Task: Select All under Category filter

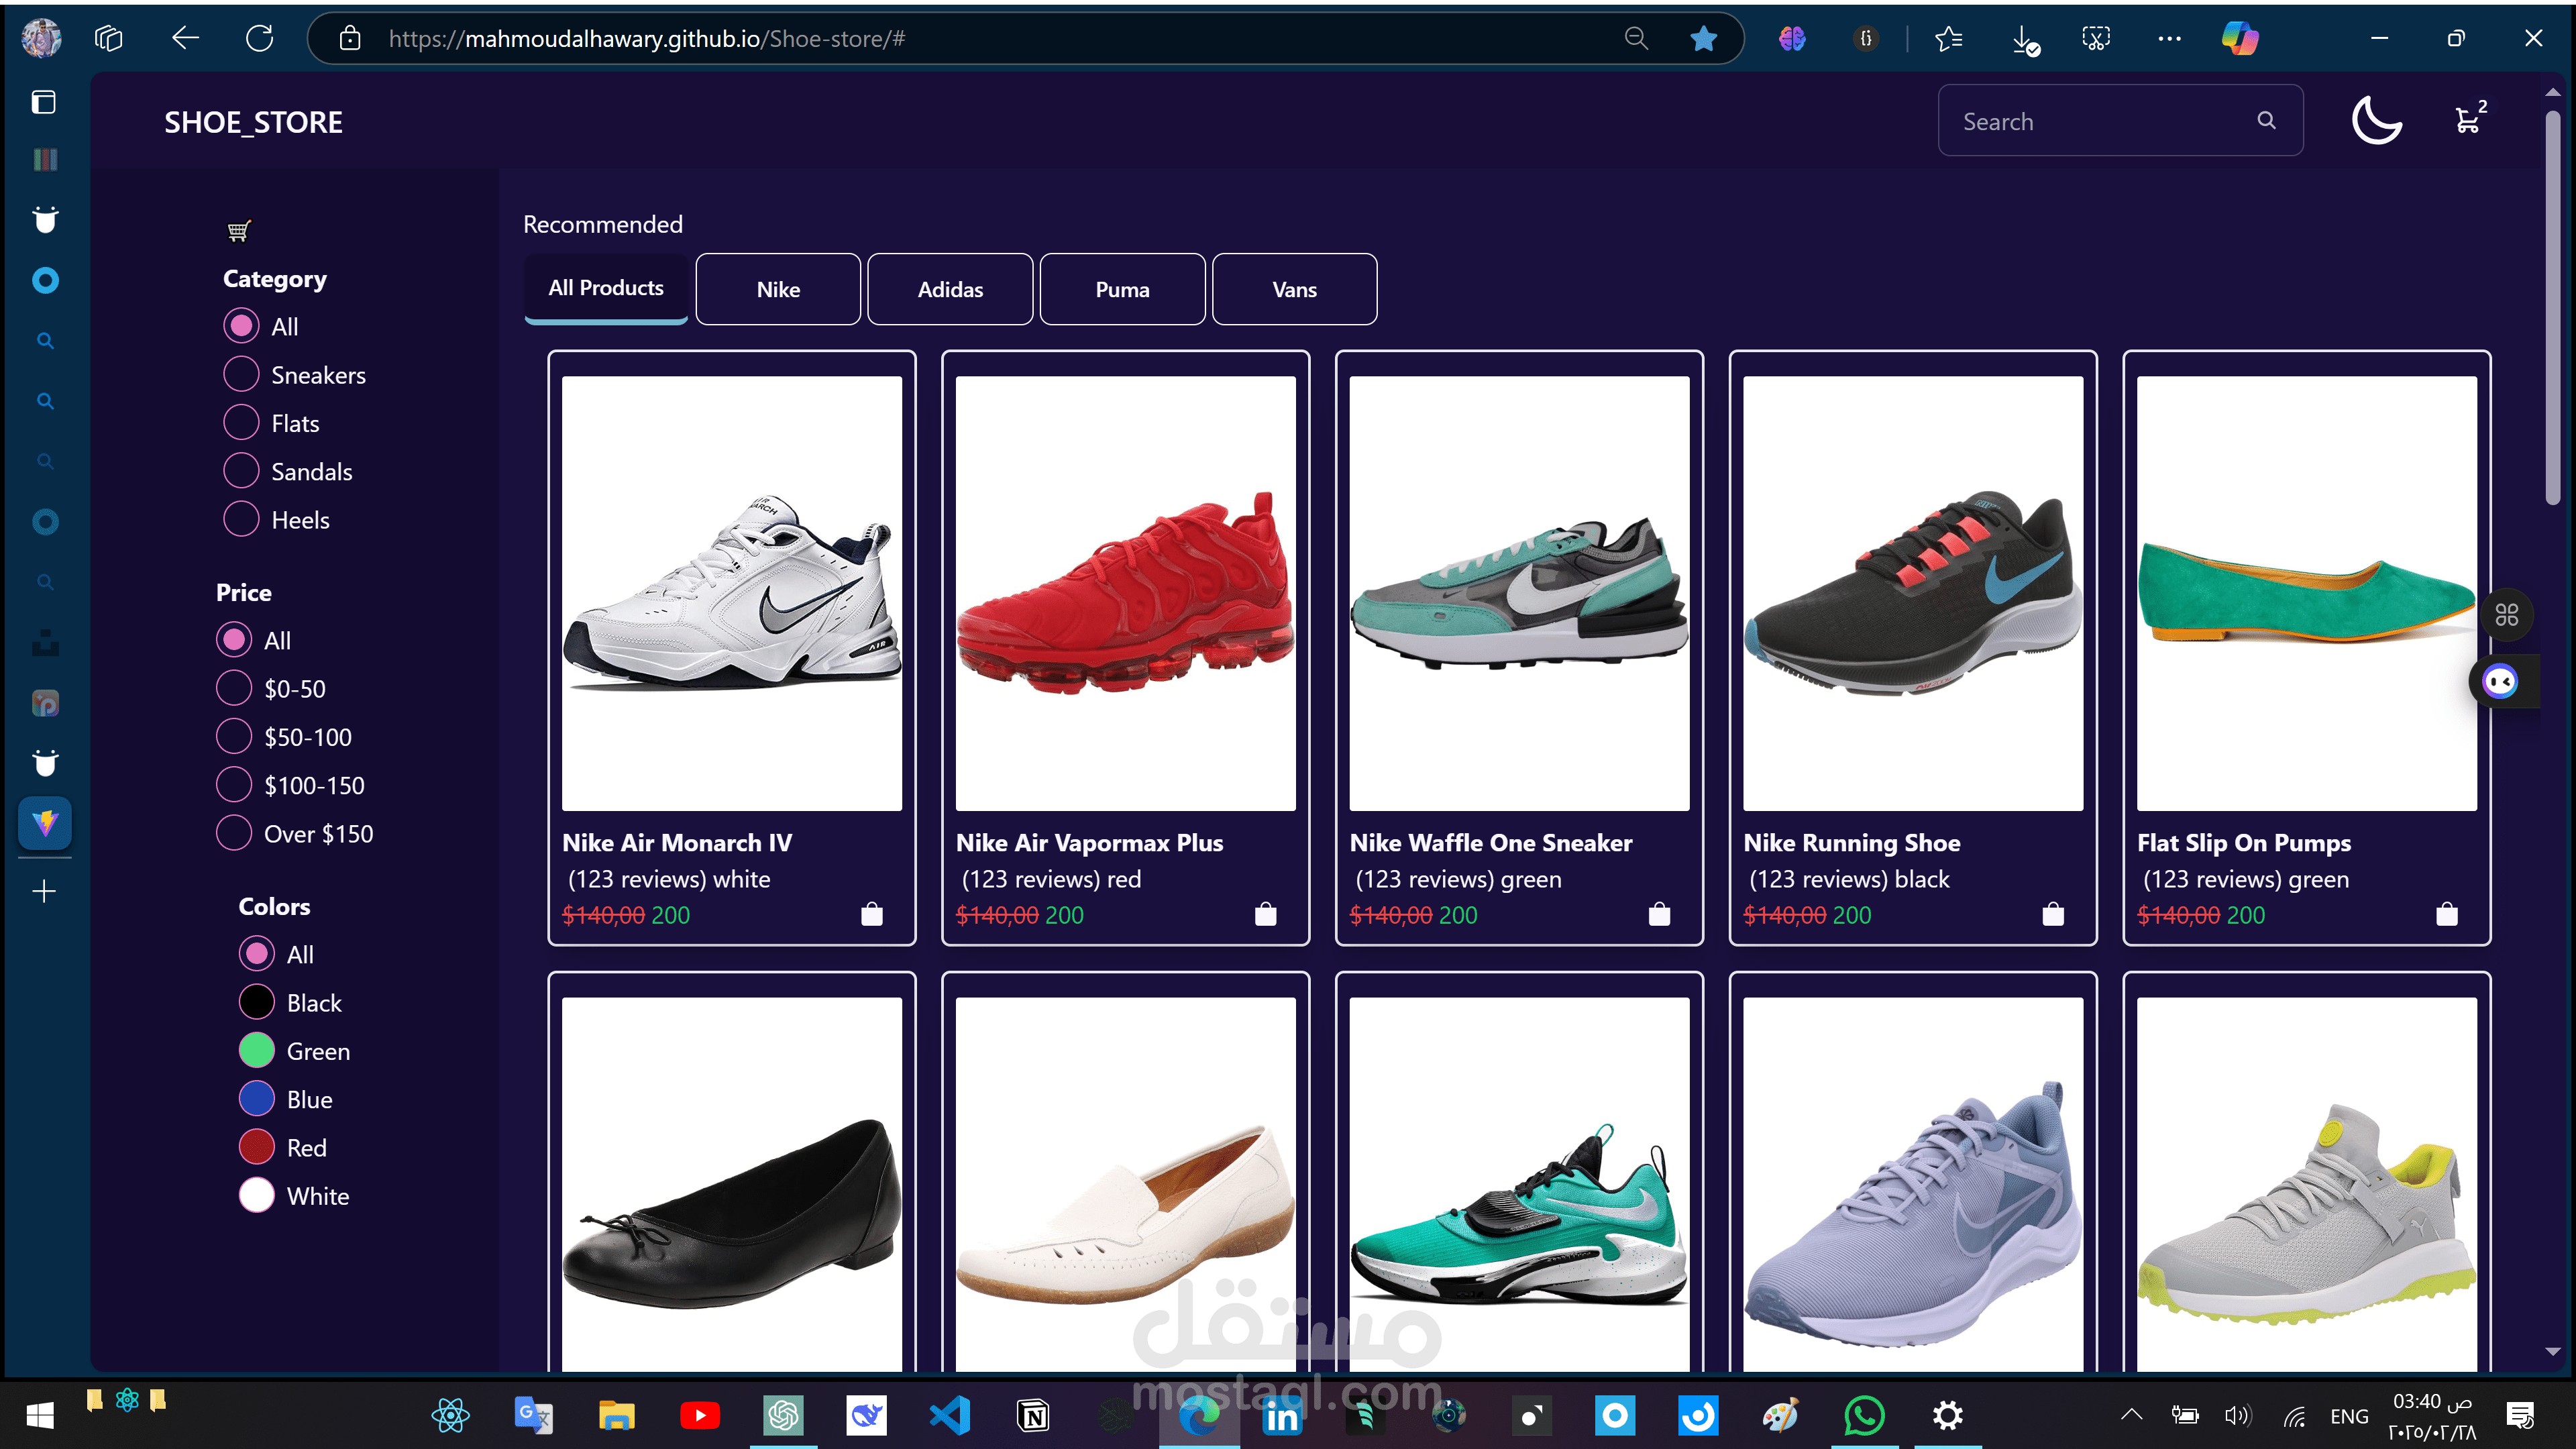Action: coord(241,326)
